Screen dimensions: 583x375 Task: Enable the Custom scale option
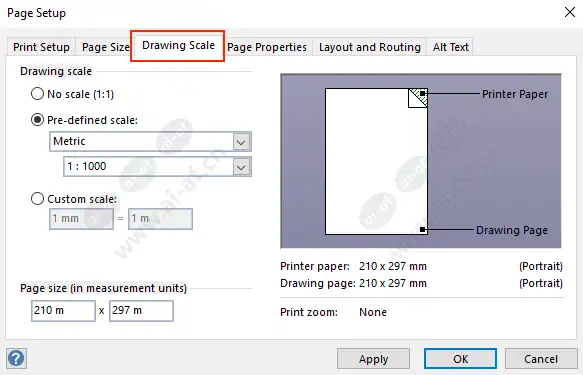(37, 198)
